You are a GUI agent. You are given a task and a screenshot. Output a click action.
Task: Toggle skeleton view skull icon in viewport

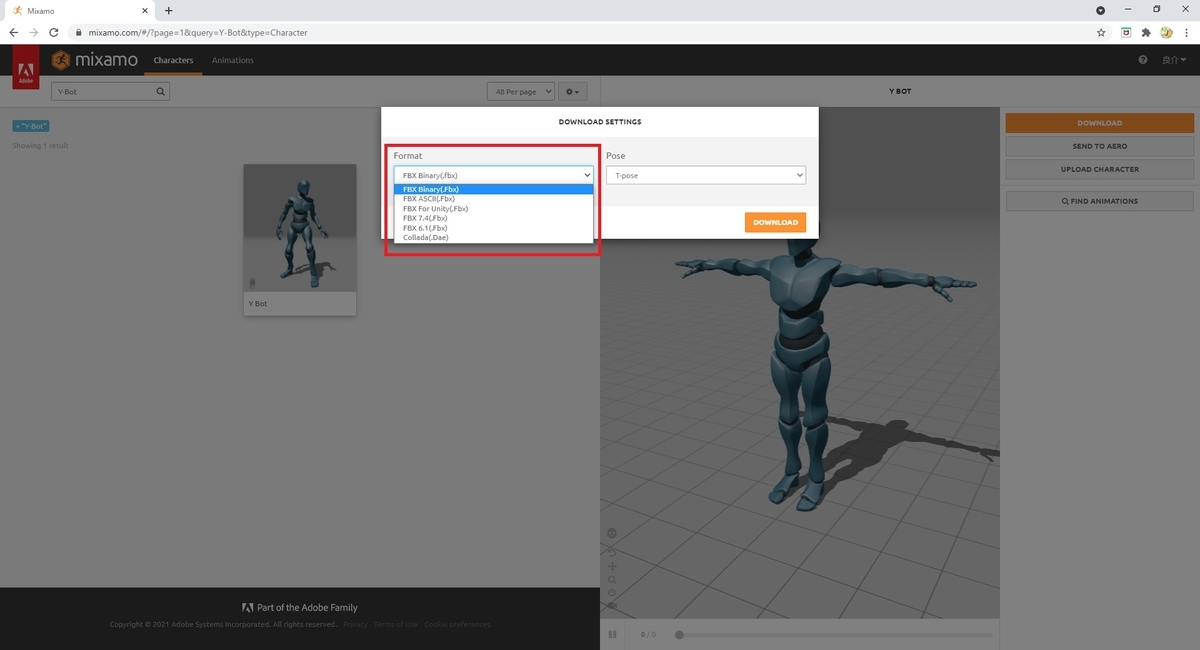612,533
